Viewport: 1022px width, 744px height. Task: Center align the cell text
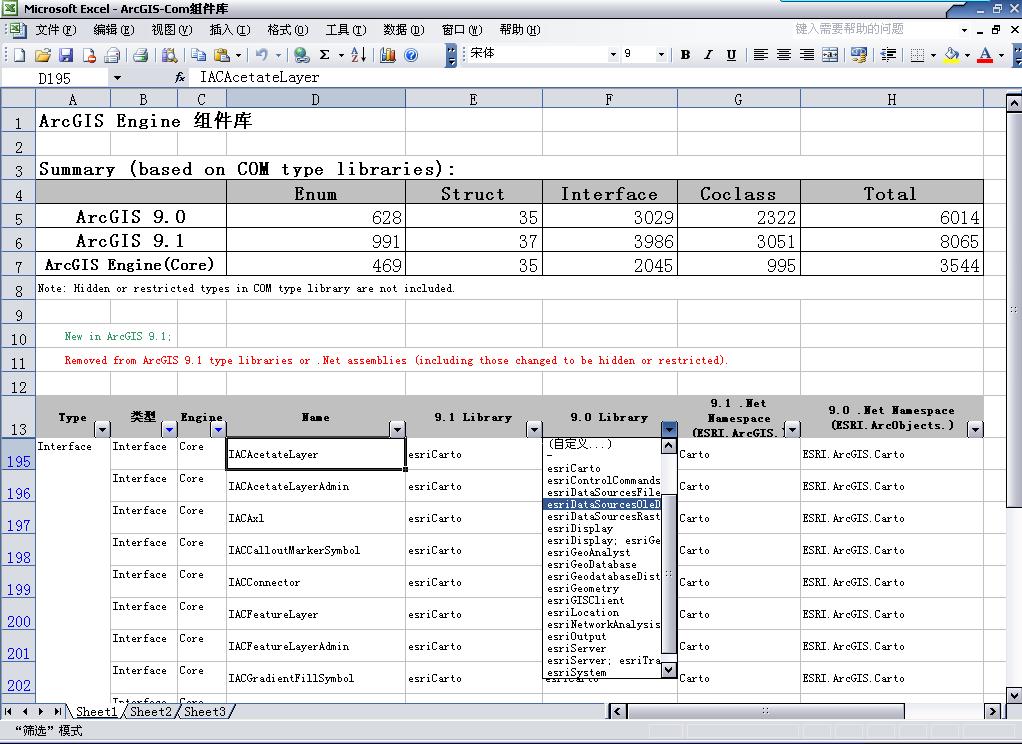click(783, 55)
